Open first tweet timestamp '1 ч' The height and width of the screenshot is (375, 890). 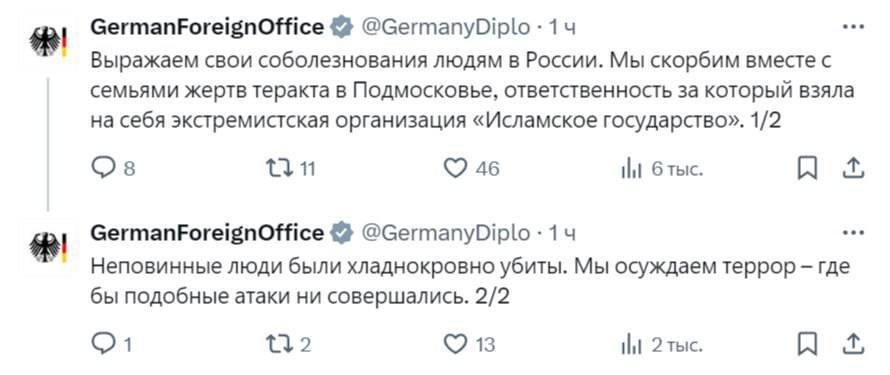point(561,27)
